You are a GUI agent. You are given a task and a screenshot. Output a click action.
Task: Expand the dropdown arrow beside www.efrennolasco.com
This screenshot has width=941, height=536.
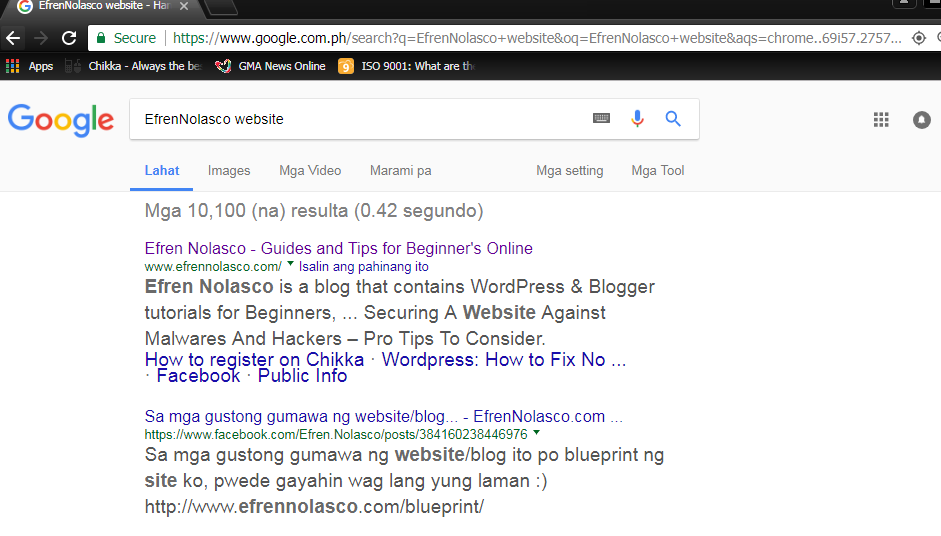(290, 263)
